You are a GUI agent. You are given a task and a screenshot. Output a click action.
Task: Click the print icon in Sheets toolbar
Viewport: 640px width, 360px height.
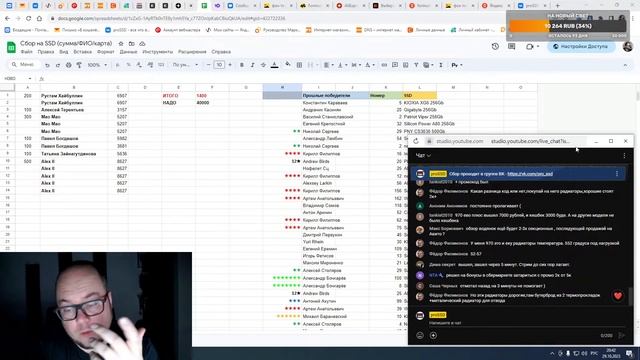tap(68, 65)
